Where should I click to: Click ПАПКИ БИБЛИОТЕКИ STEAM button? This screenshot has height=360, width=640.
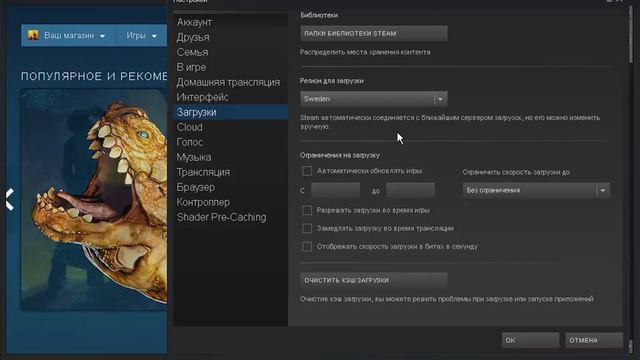(x=373, y=33)
